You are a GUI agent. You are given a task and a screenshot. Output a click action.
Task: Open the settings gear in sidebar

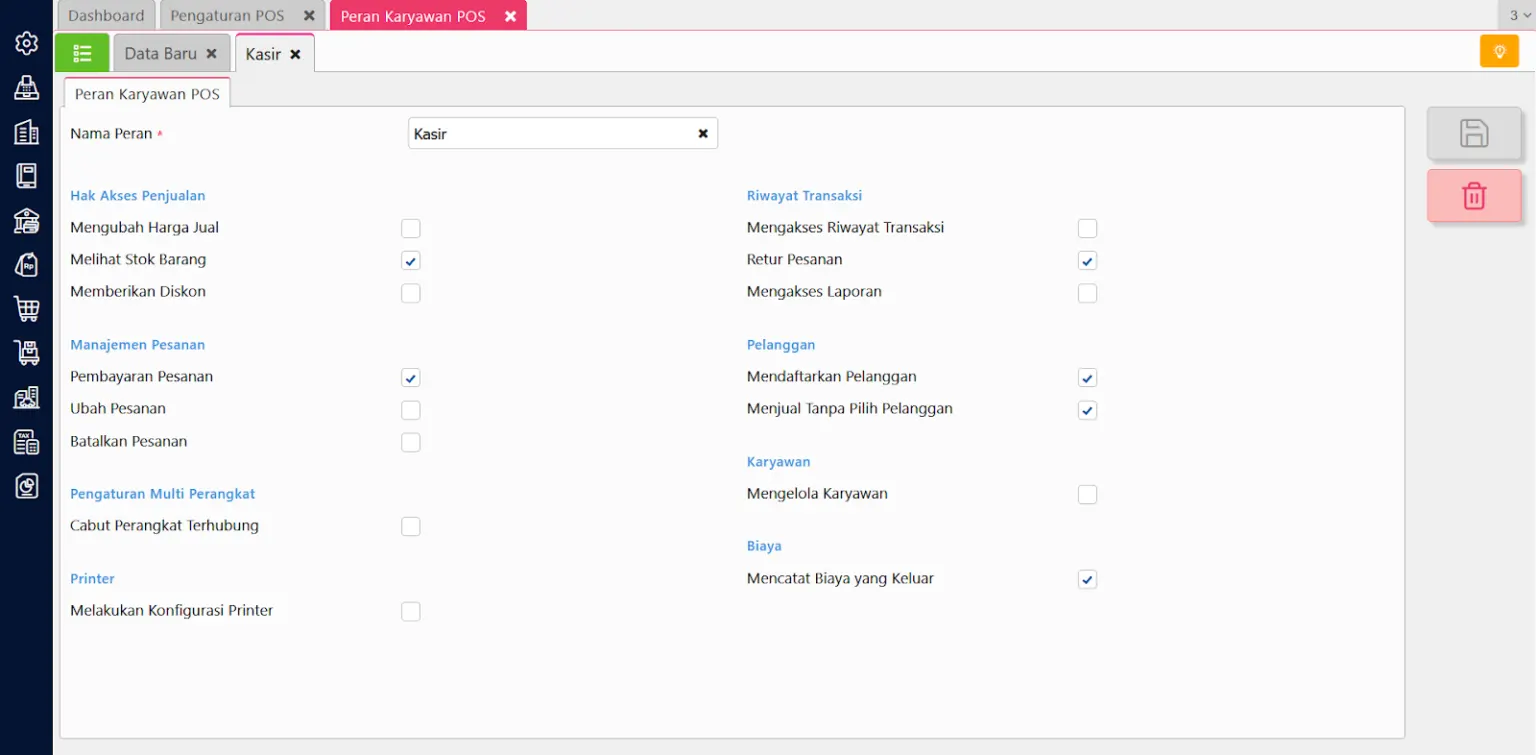click(27, 43)
